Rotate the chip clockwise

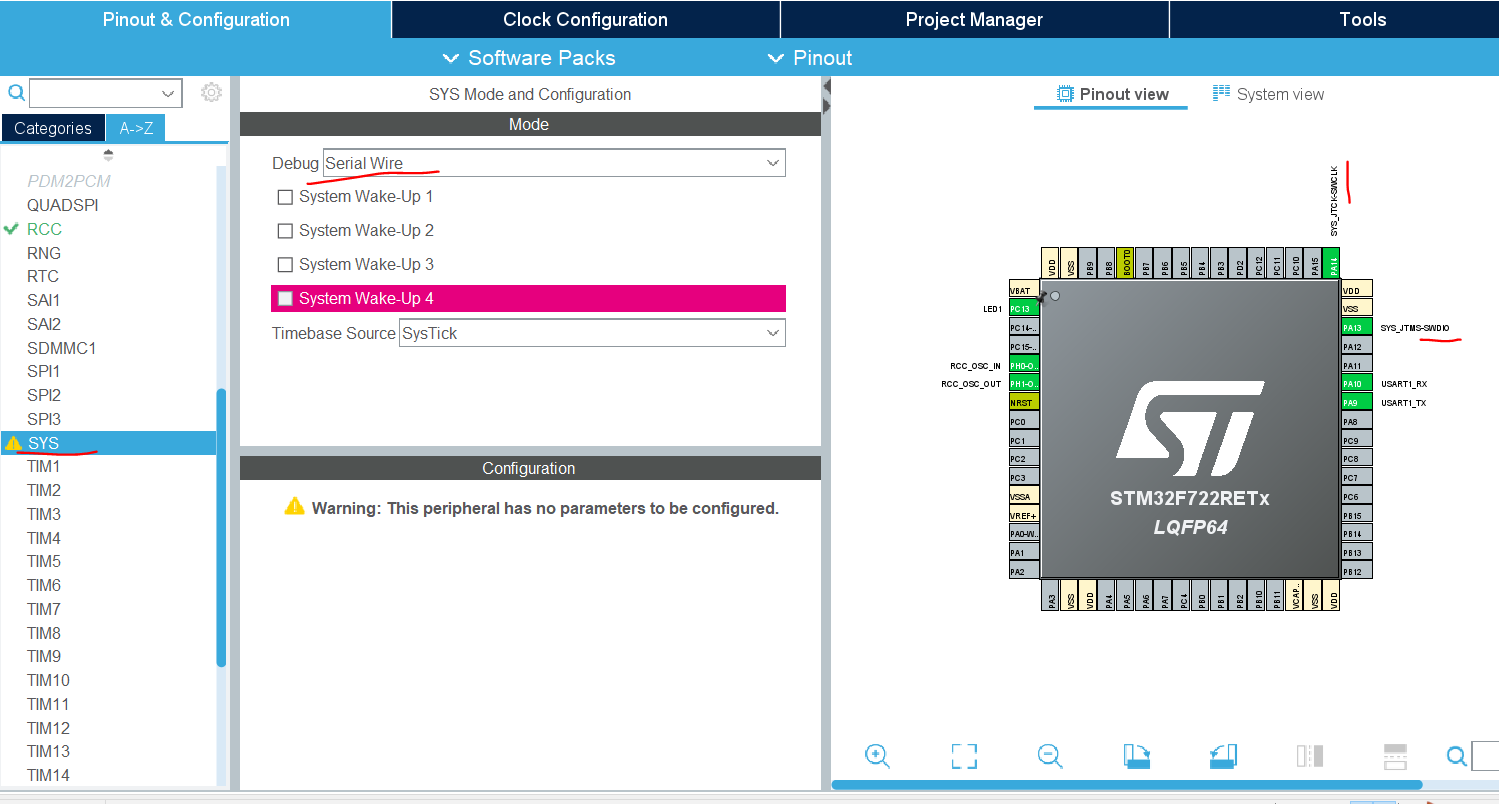tap(1136, 756)
